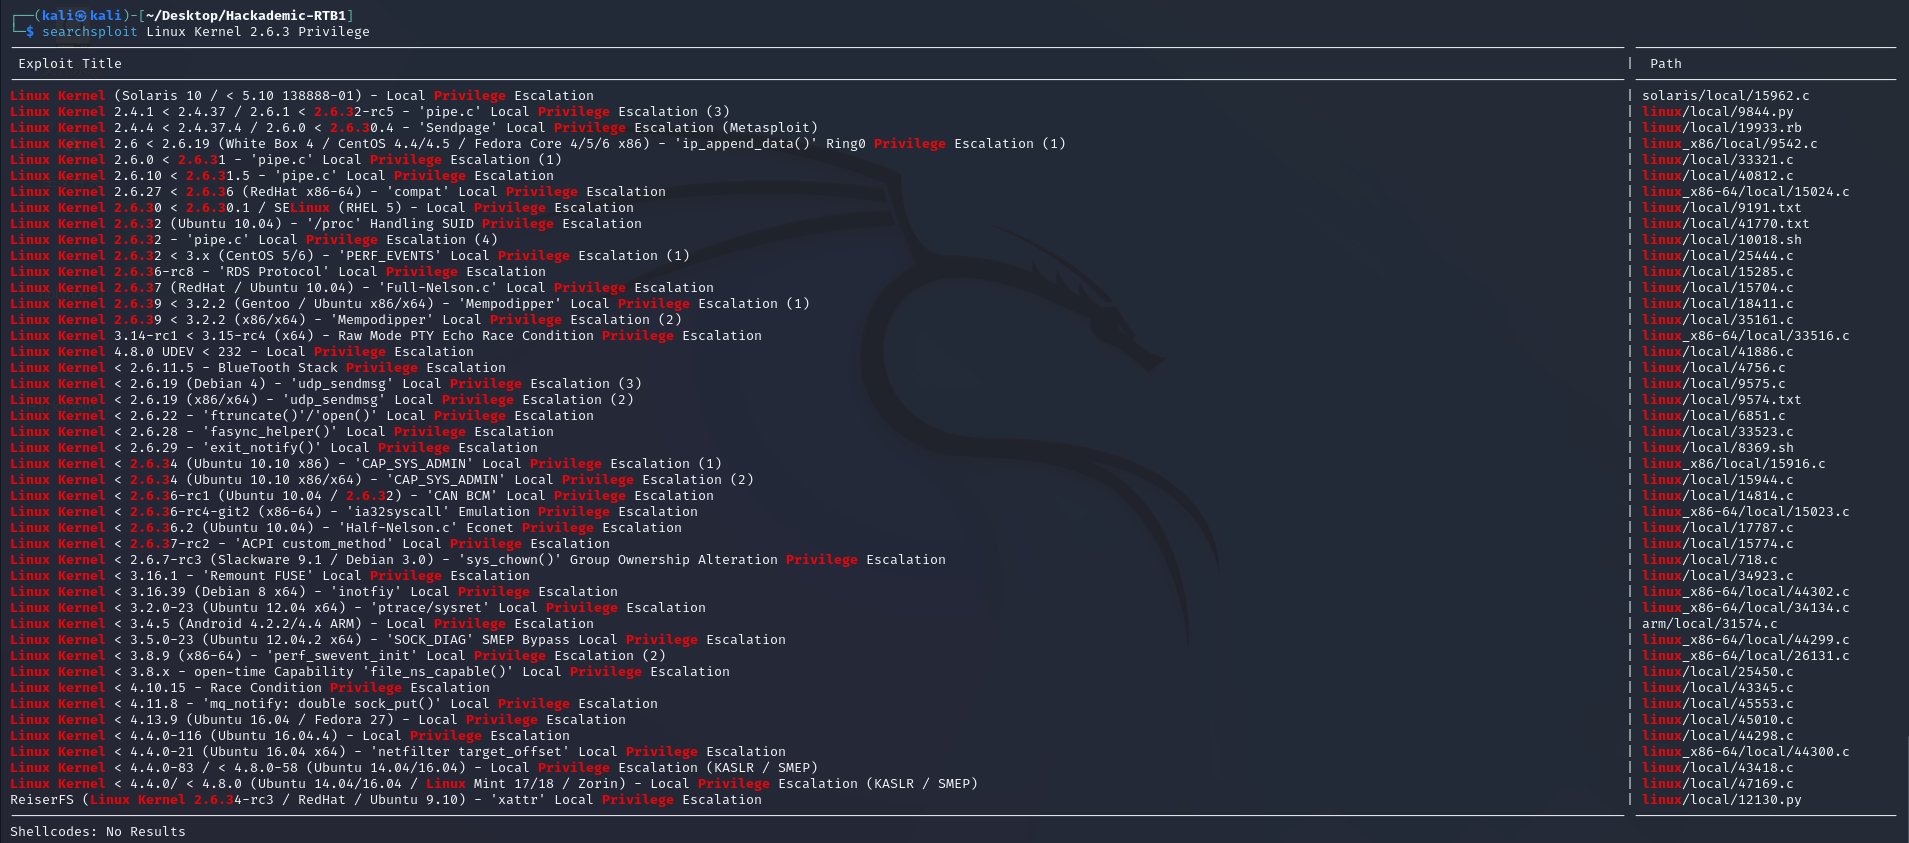Select path linux_x86-64/local/15023.c
This screenshot has width=1909, height=843.
point(1746,512)
